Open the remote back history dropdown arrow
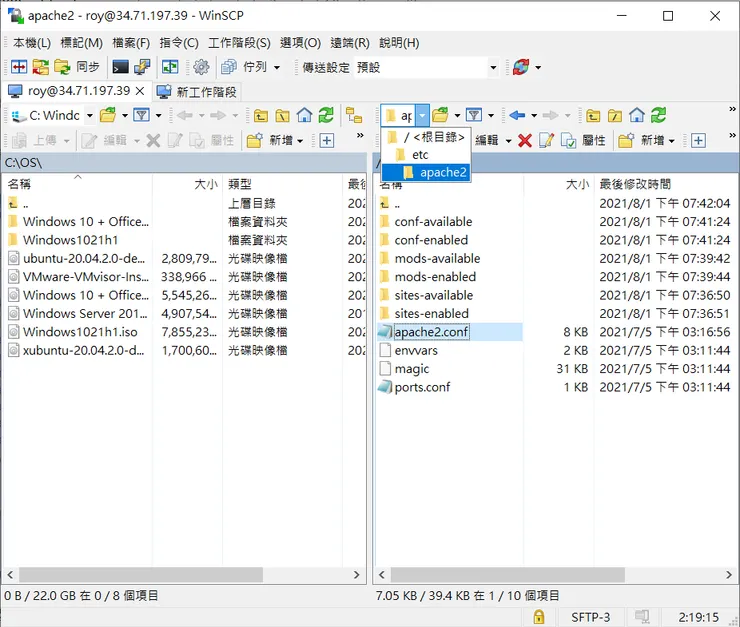The height and width of the screenshot is (627, 740). (x=534, y=116)
